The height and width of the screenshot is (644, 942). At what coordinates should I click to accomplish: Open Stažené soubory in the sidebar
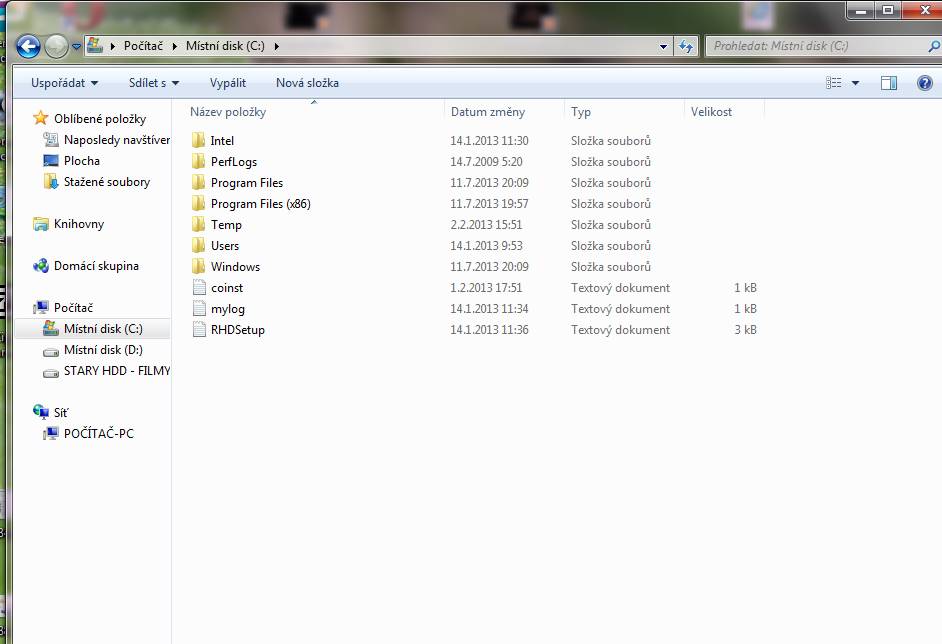107,181
